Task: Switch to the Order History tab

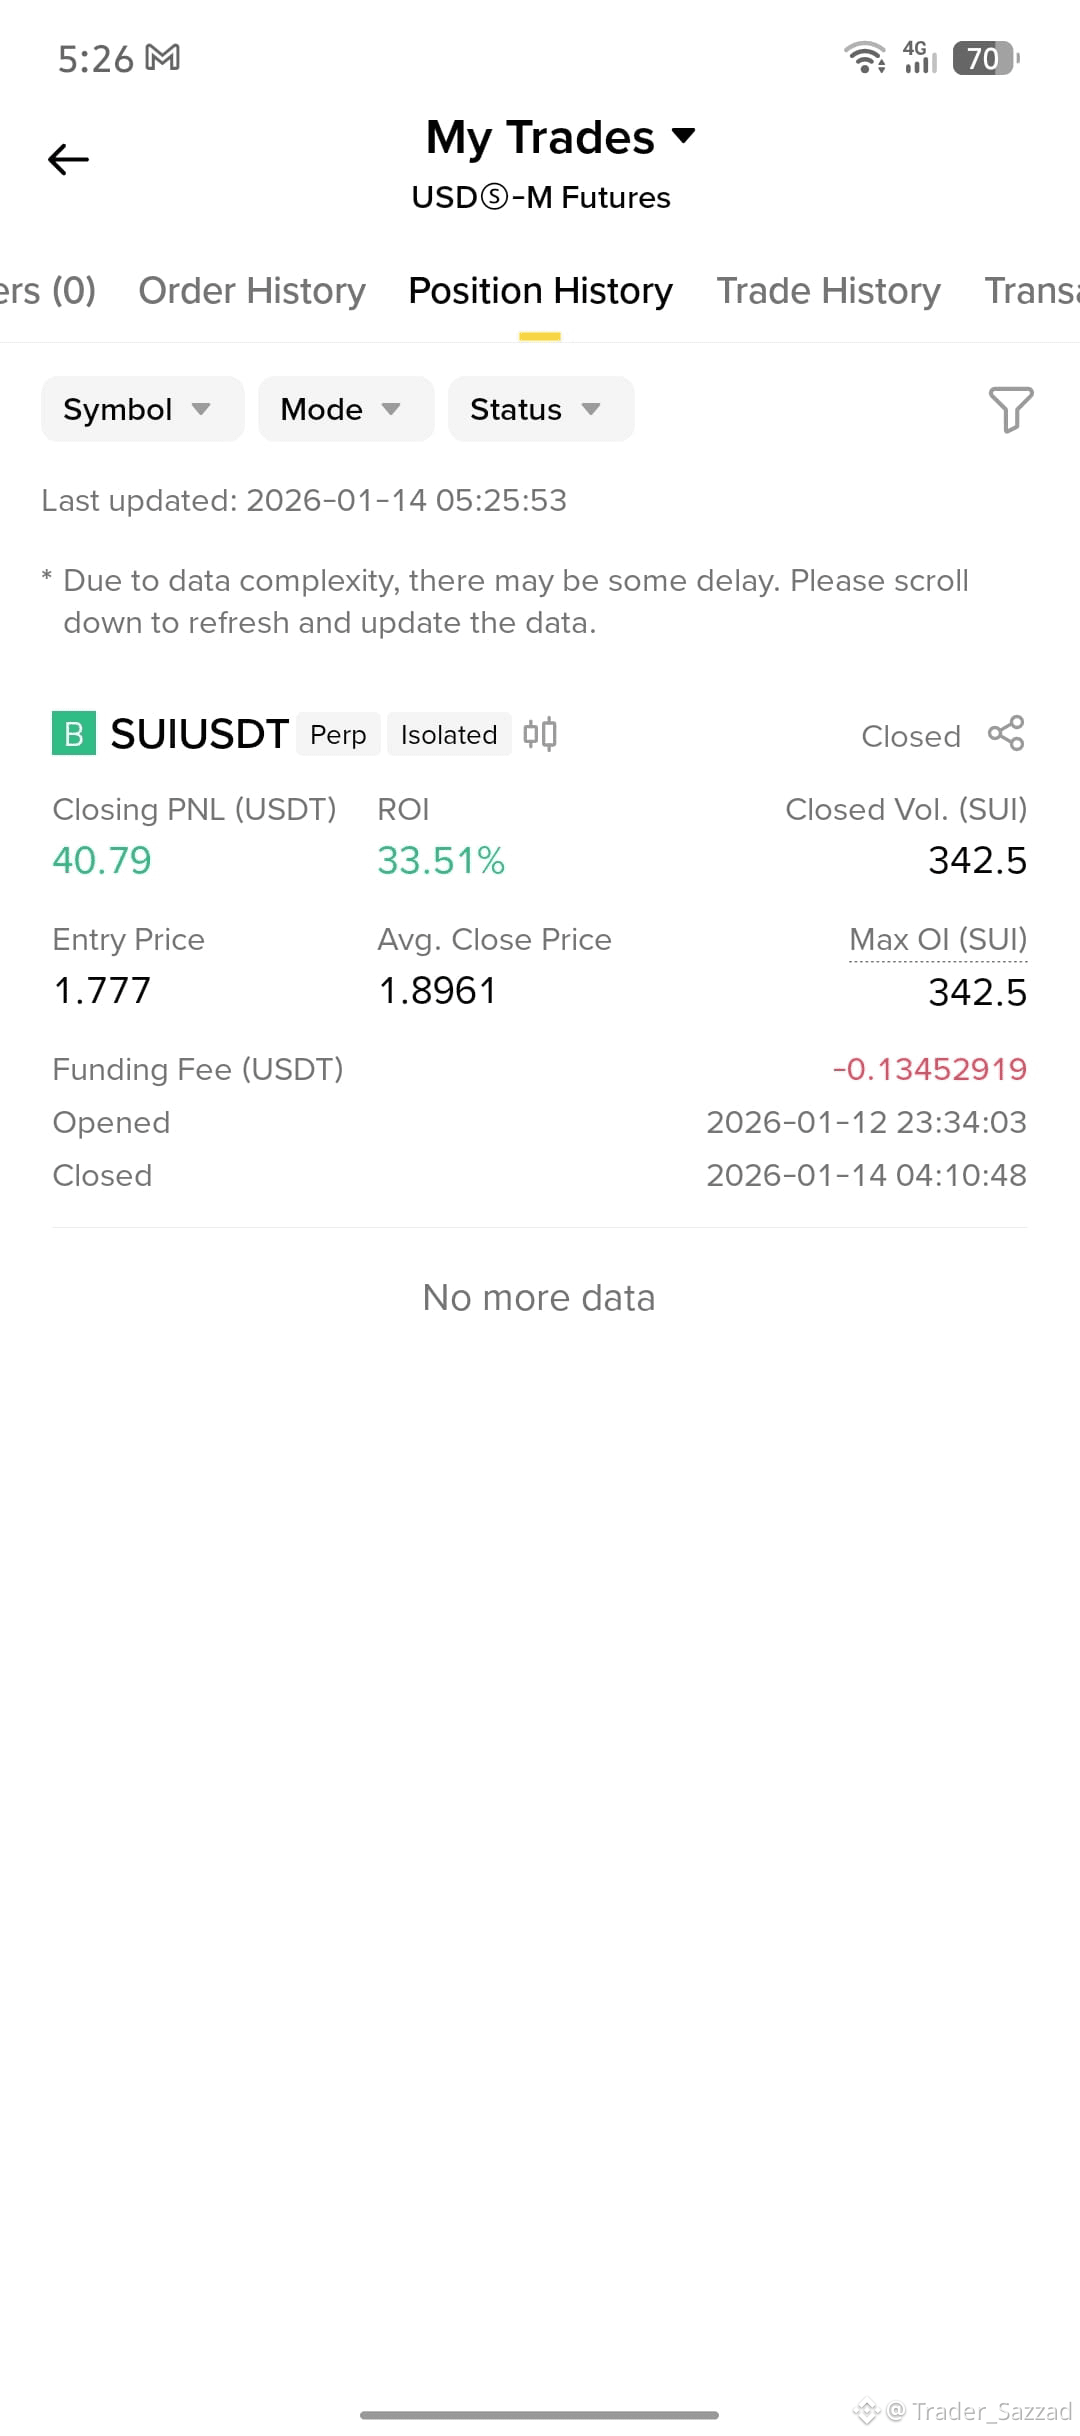Action: coord(252,291)
